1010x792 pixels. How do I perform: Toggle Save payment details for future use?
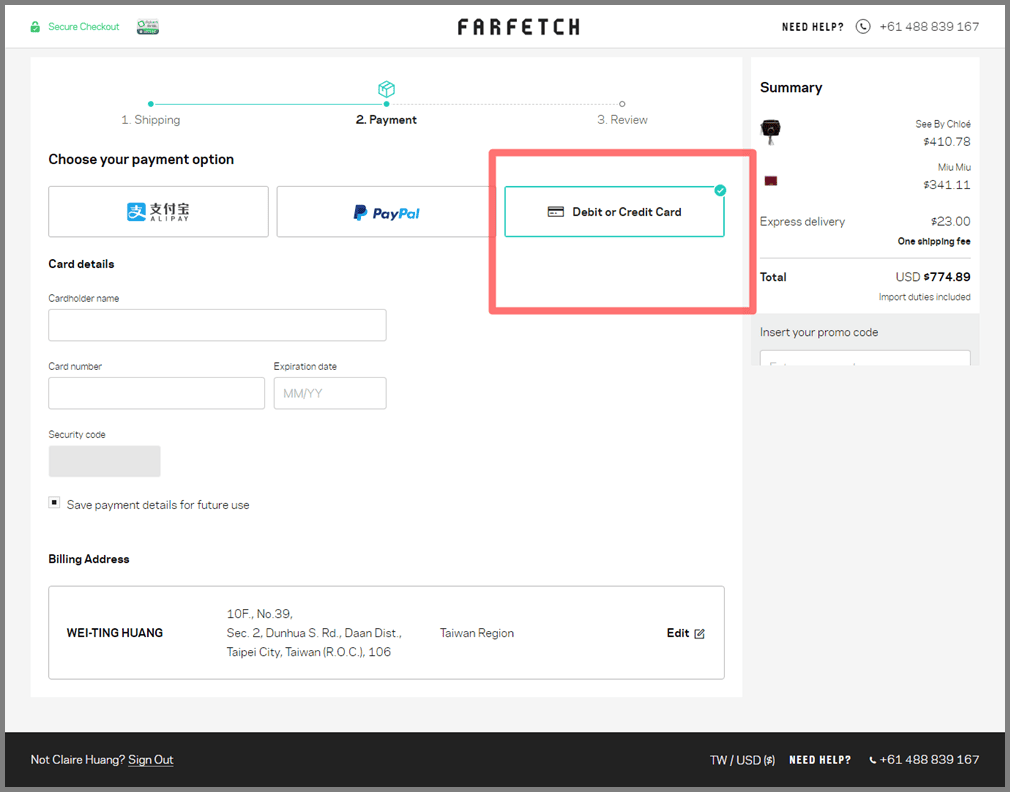[x=54, y=503]
